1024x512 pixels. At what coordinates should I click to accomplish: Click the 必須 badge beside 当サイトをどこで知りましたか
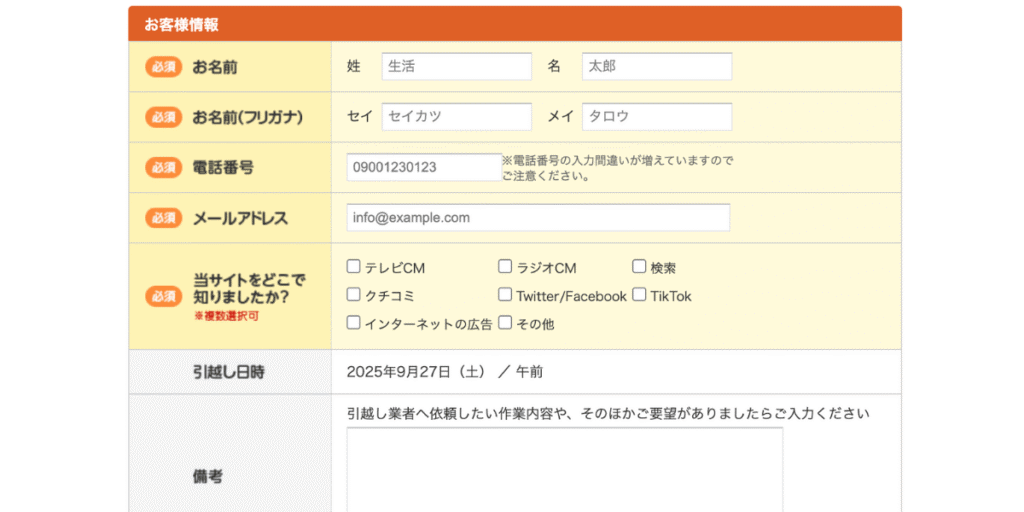[x=163, y=296]
